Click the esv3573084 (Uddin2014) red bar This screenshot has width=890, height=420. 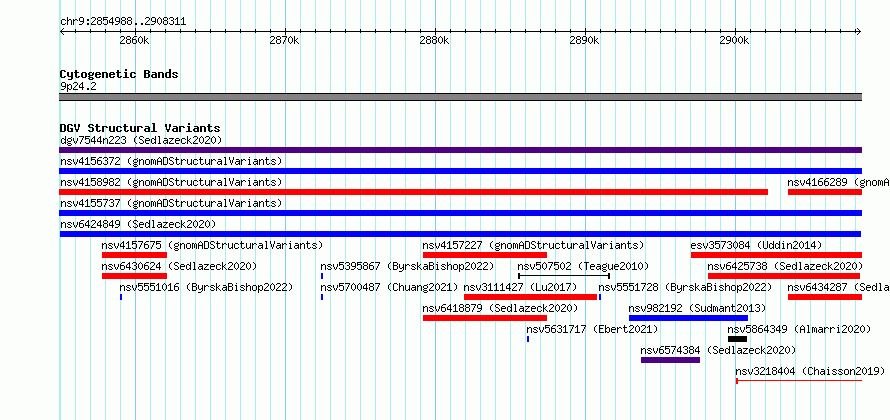[x=776, y=255]
